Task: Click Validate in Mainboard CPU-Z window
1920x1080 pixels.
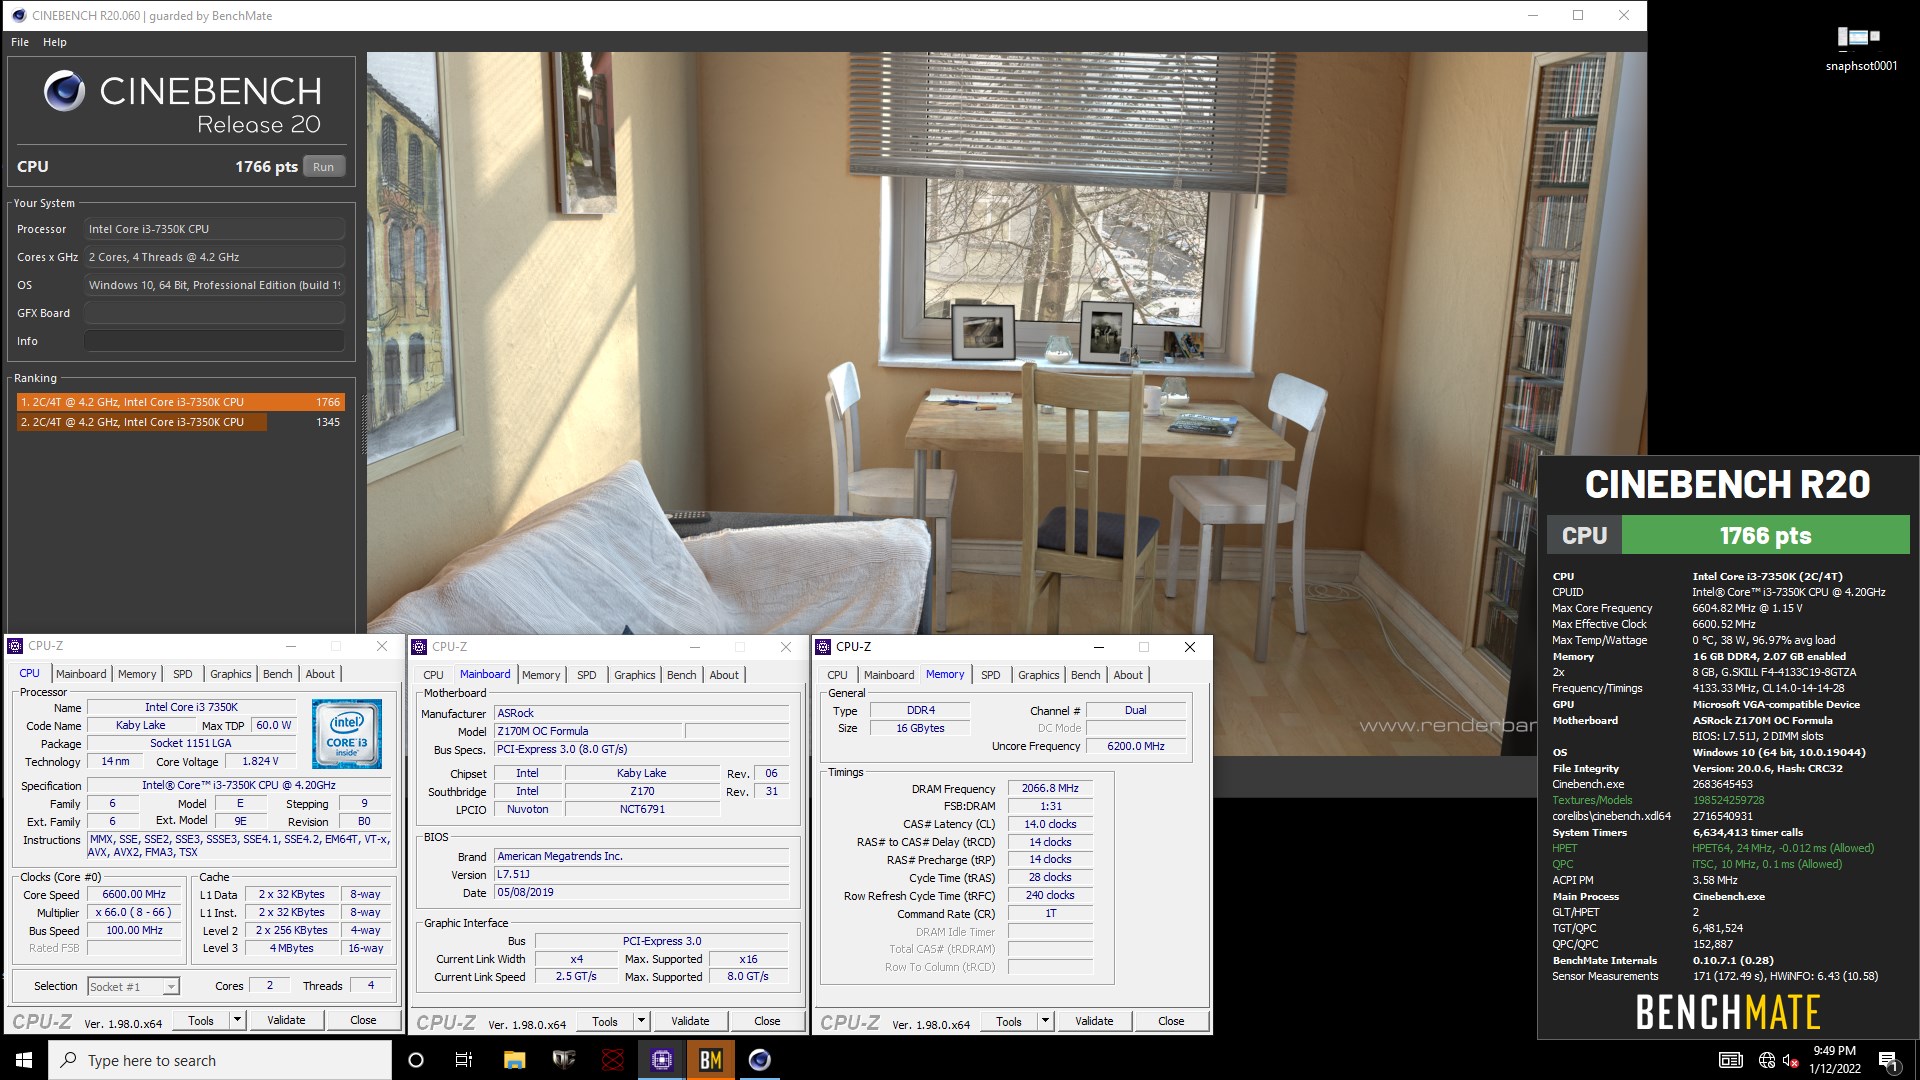Action: click(x=690, y=1021)
